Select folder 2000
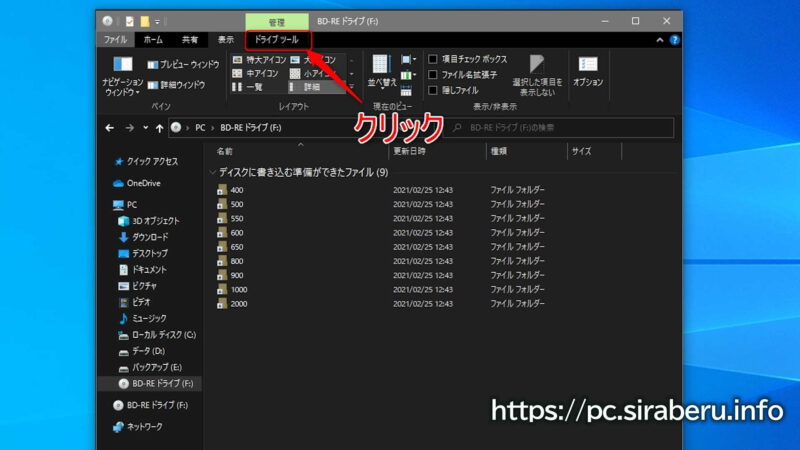 point(238,304)
